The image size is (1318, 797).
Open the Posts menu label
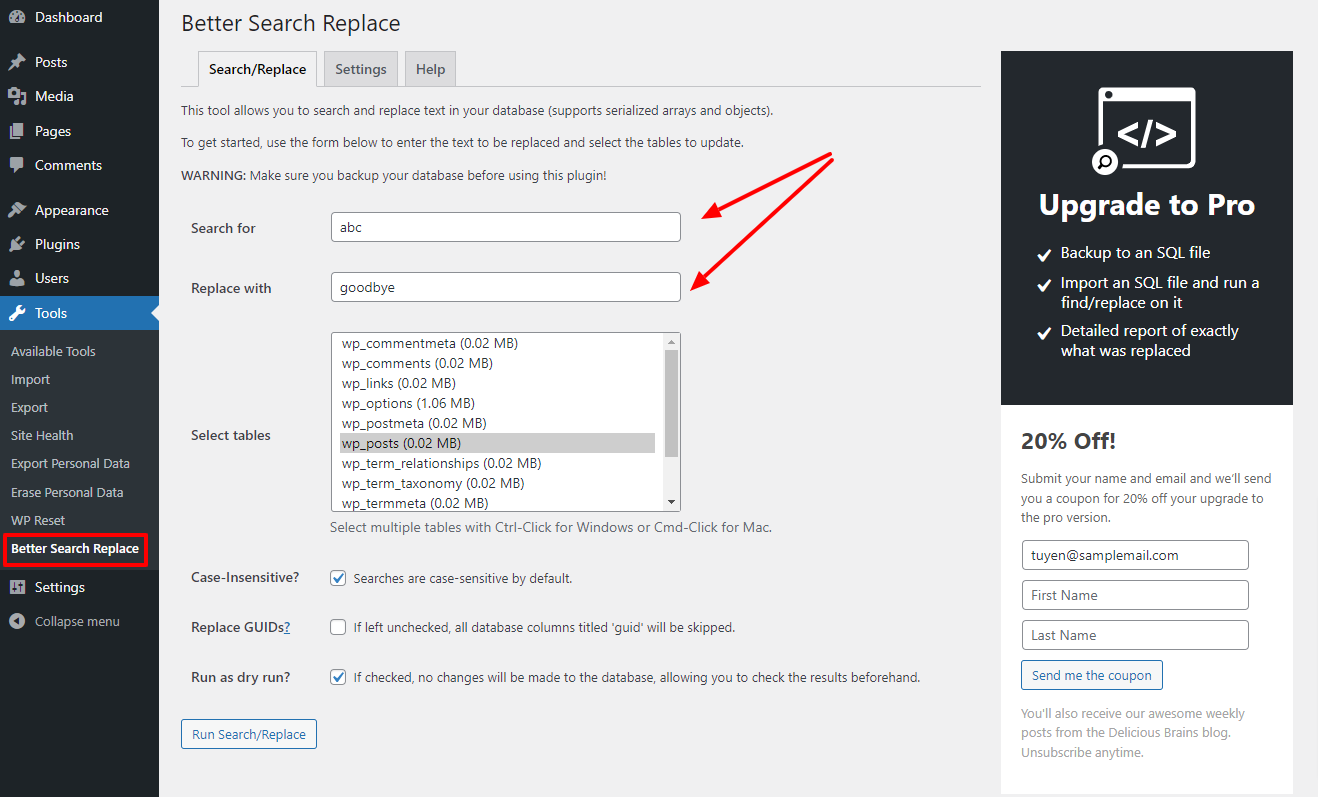51,62
